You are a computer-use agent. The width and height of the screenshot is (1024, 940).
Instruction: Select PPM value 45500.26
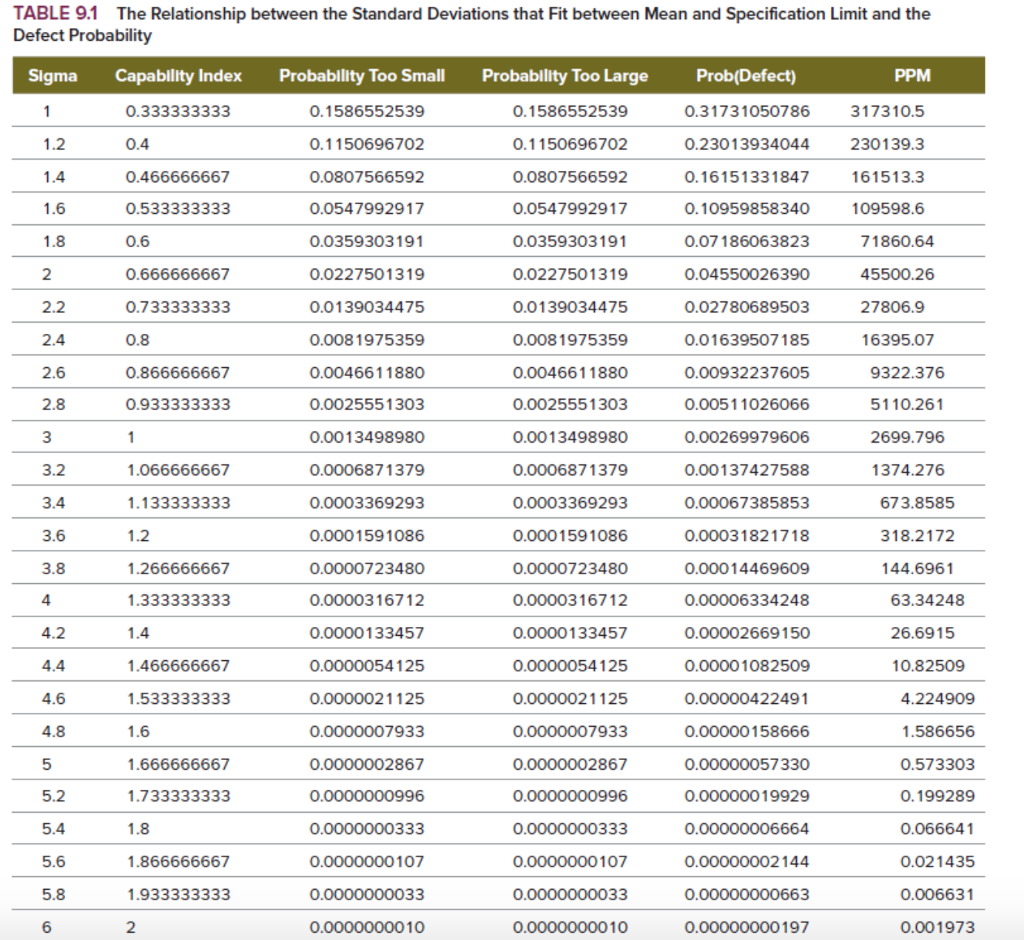[897, 274]
